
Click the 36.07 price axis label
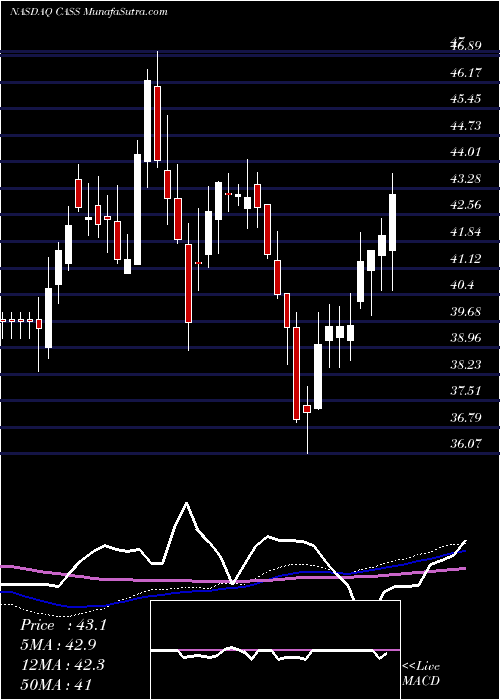pyautogui.click(x=467, y=444)
